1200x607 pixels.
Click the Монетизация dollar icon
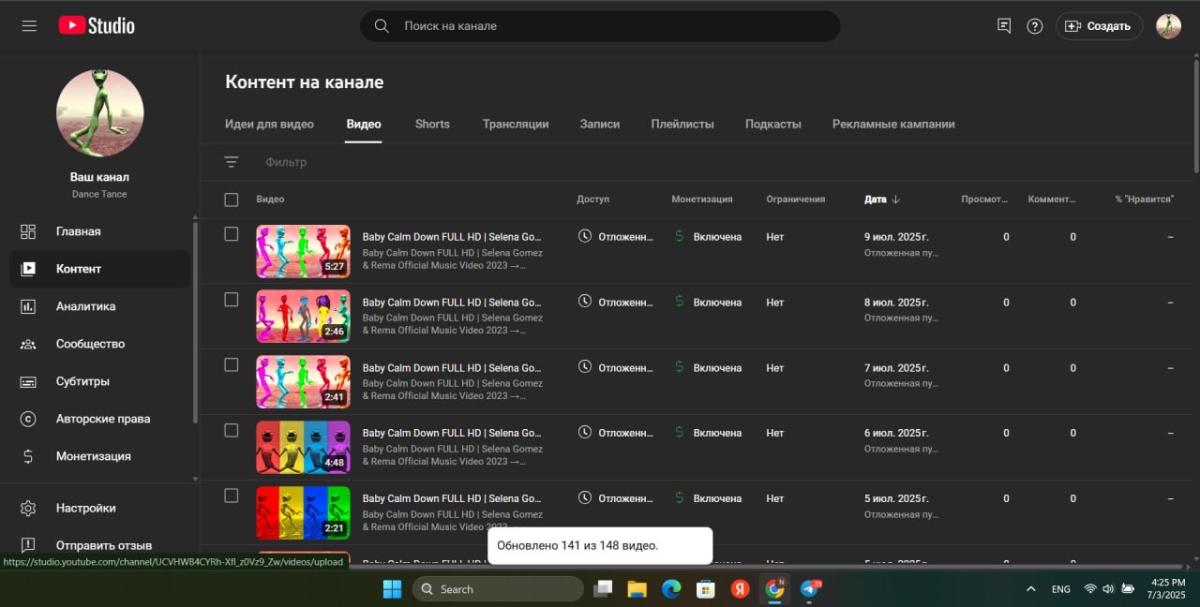[x=28, y=456]
